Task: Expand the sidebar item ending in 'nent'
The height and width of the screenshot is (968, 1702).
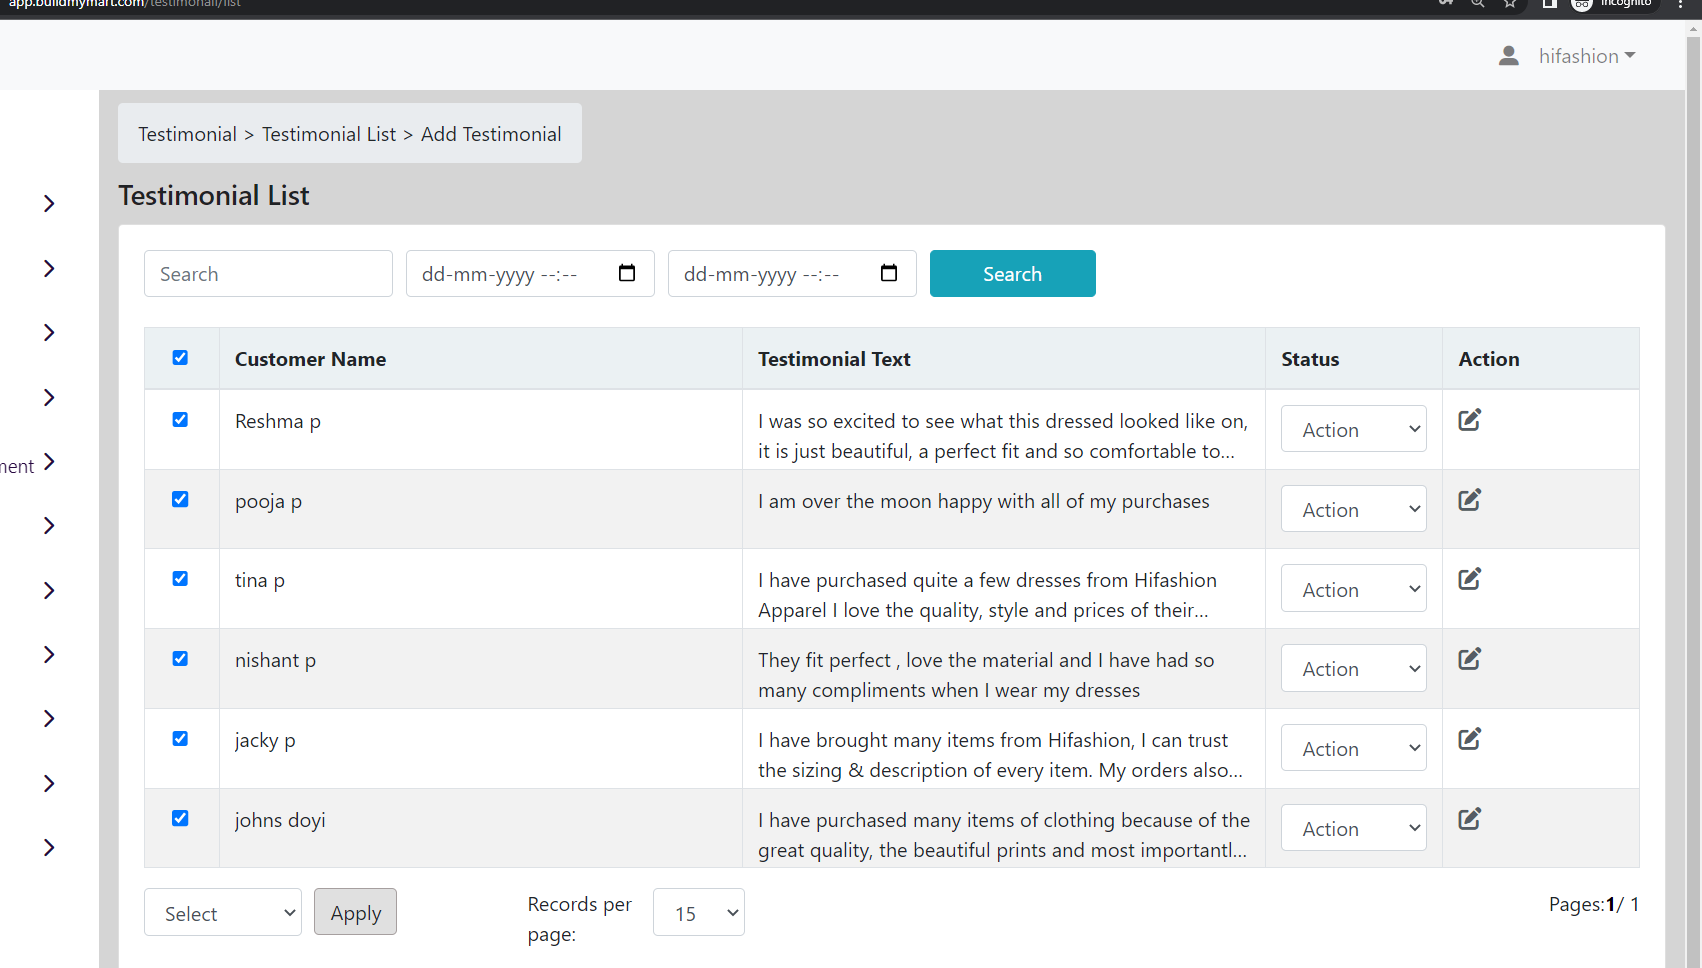Action: (49, 462)
